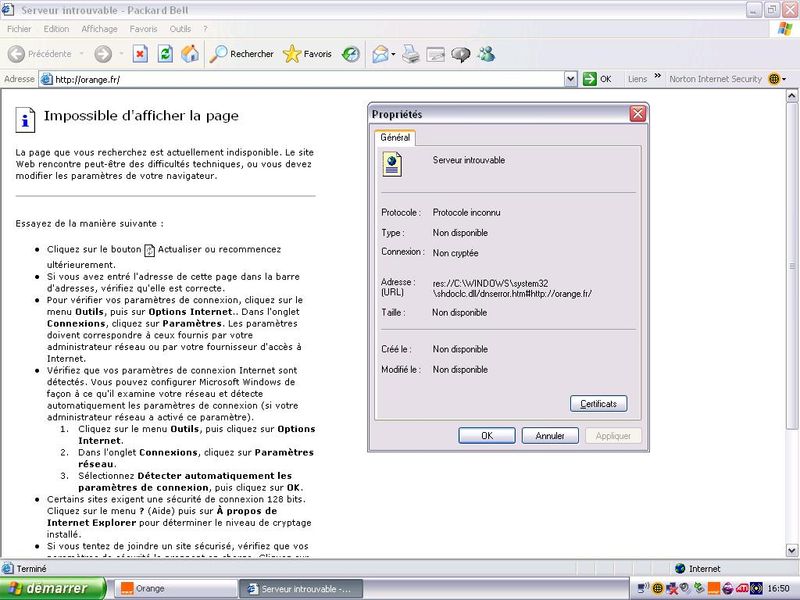Open the Outils menu
800x600 pixels.
tap(180, 29)
